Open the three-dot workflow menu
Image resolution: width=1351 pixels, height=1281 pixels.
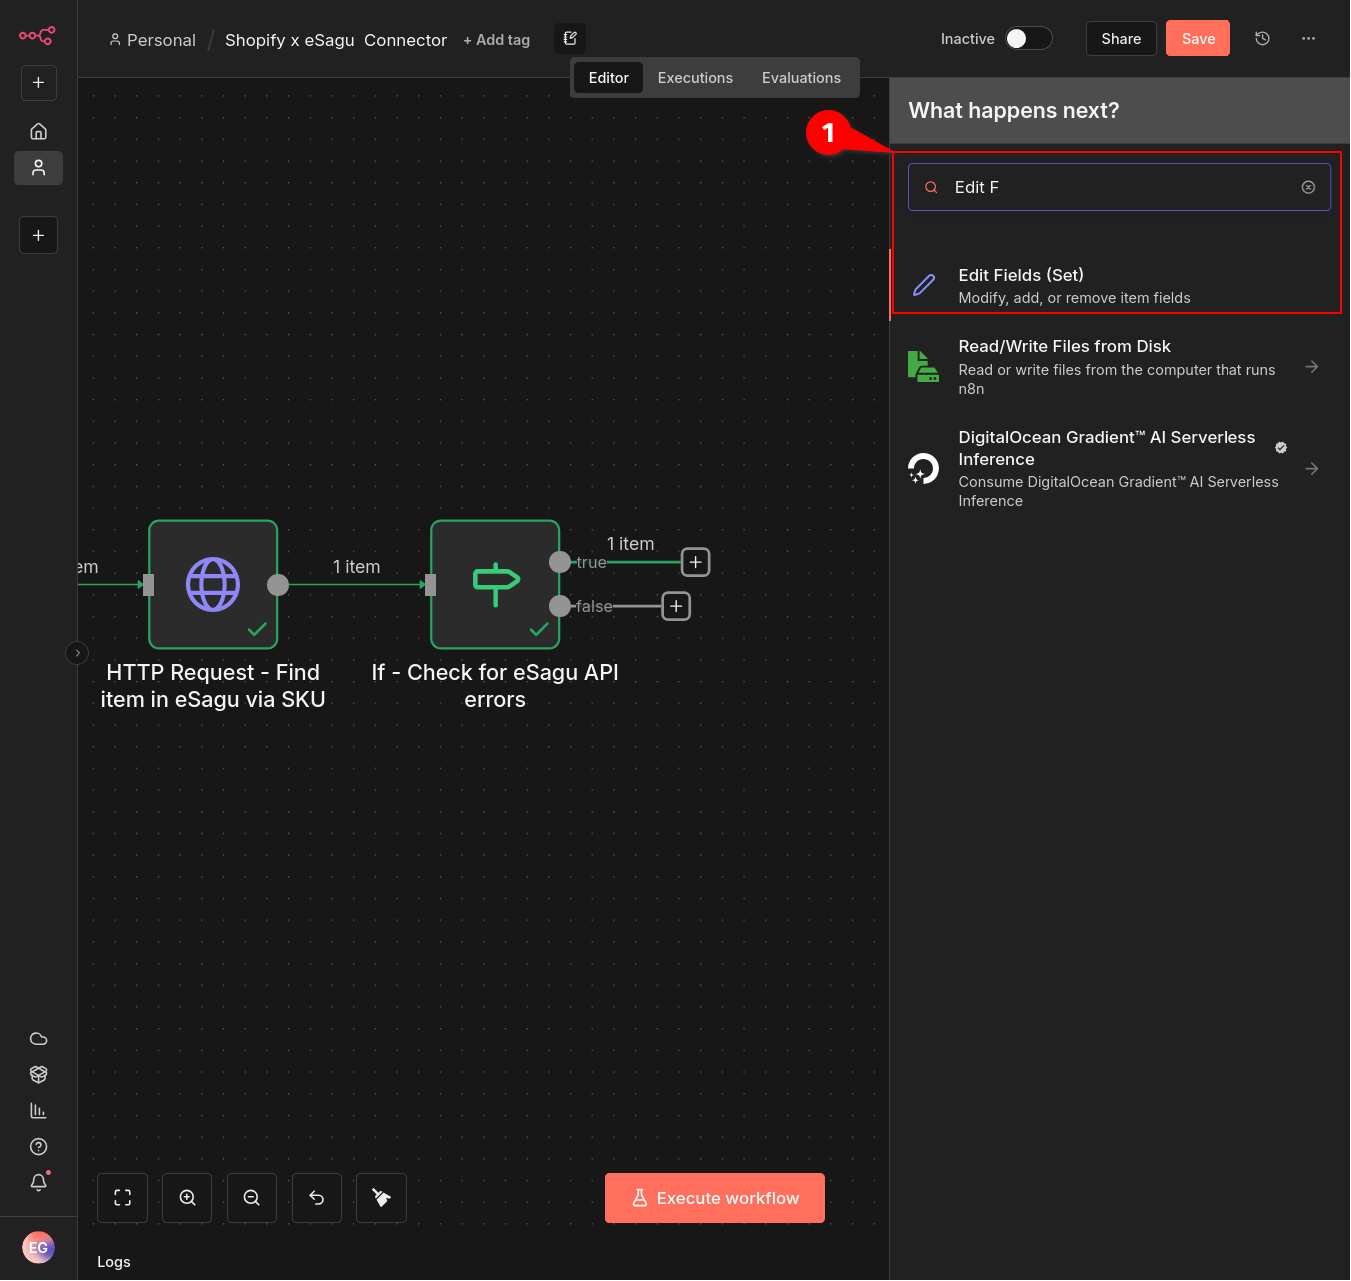click(1309, 39)
